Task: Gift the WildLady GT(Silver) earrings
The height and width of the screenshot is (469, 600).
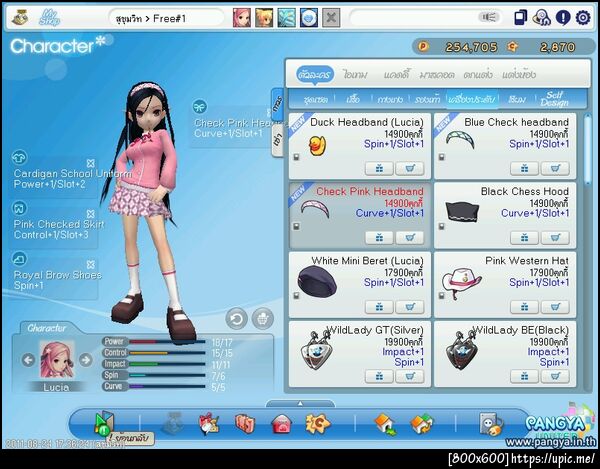Action: 379,376
